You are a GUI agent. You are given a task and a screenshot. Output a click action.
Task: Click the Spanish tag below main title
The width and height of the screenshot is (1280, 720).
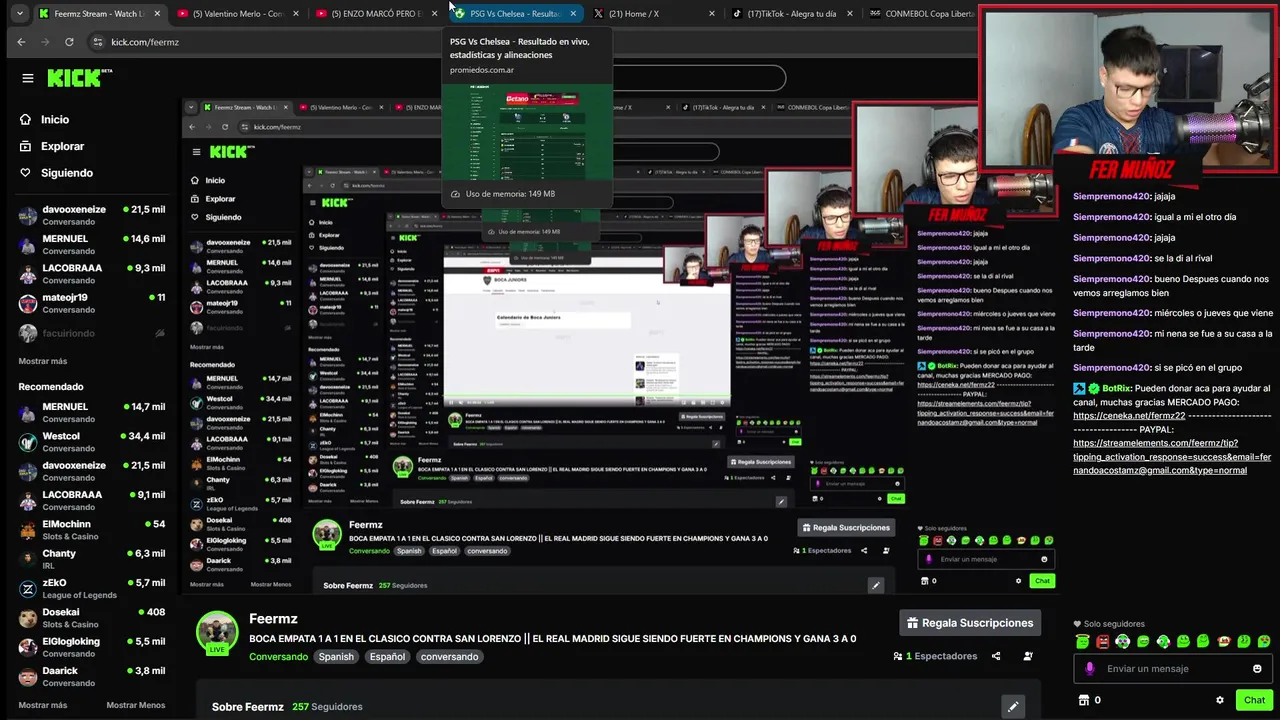[336, 657]
